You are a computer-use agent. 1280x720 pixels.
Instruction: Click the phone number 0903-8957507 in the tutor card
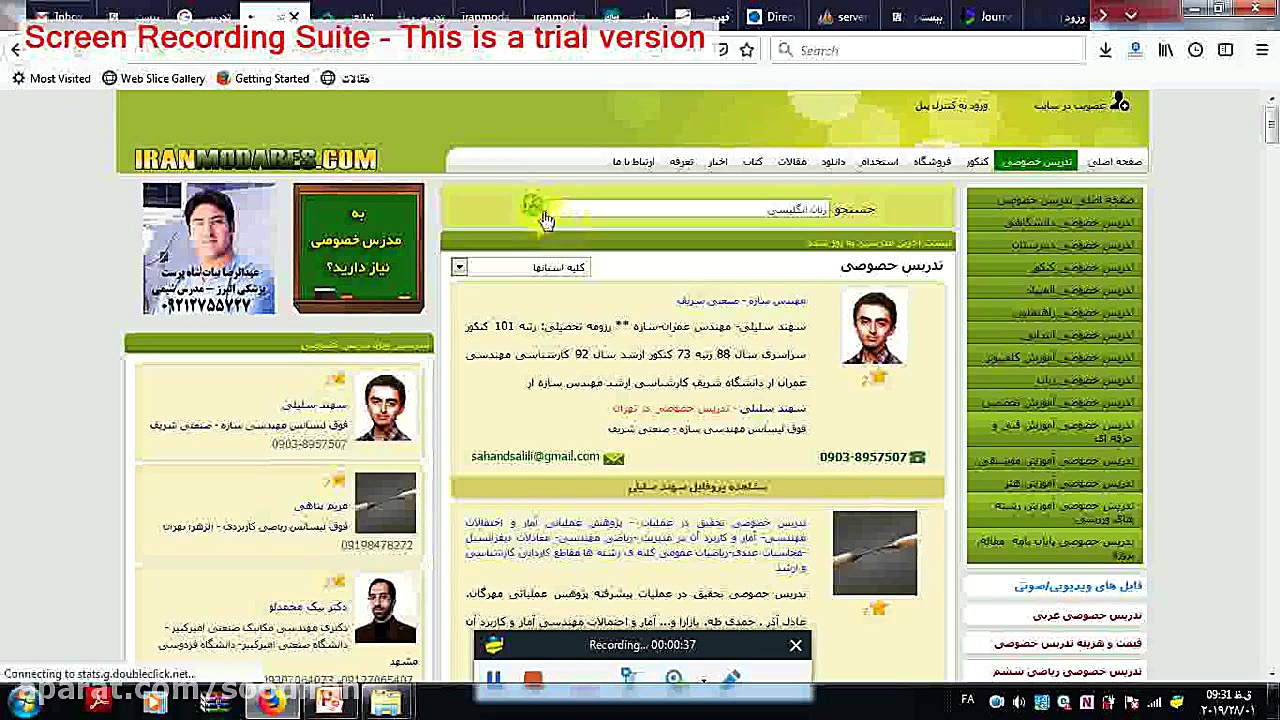pos(863,457)
